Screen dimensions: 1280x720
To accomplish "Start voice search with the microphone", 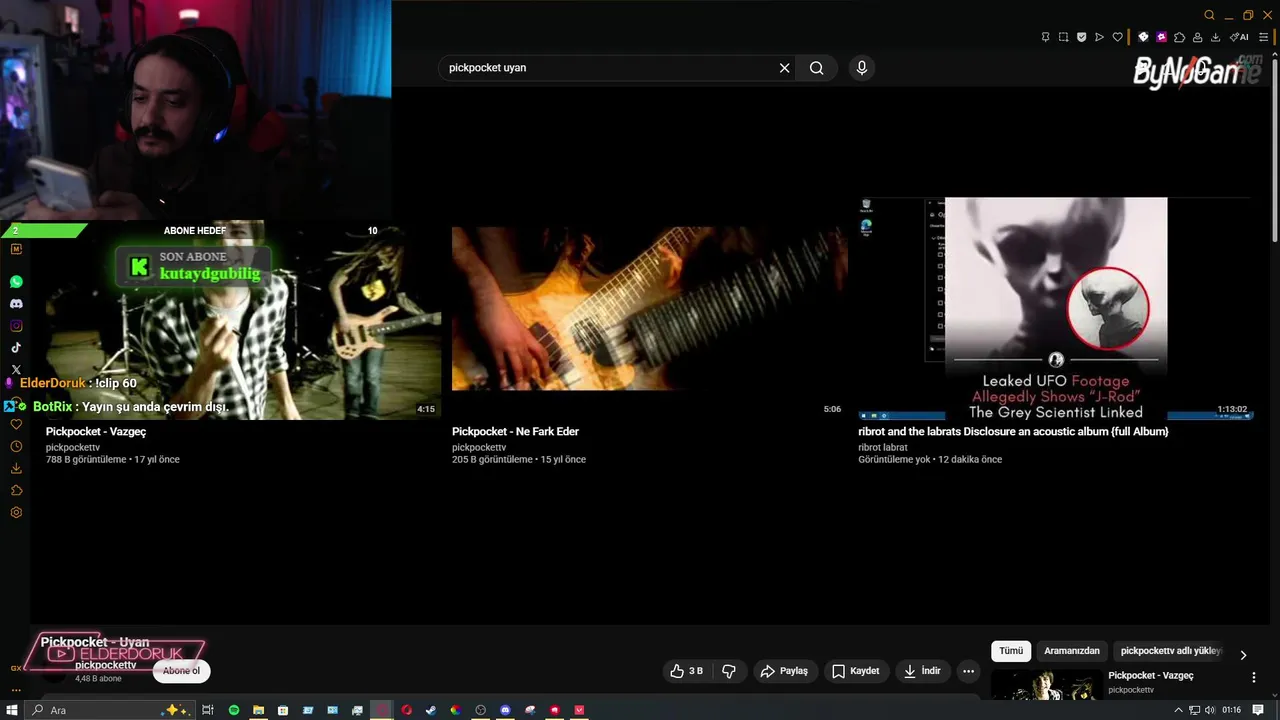I will click(862, 68).
